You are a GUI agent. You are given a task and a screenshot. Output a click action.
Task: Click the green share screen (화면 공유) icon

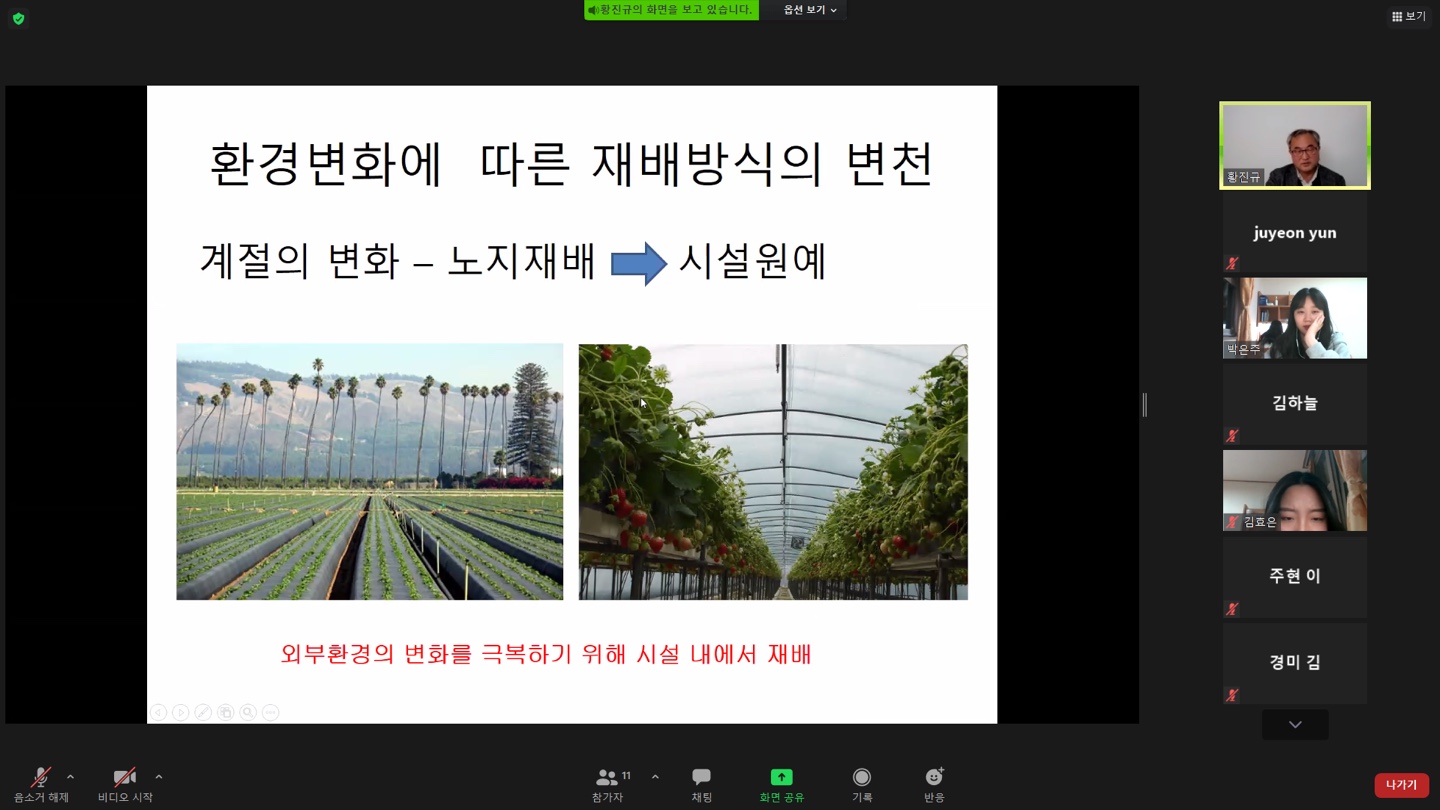pos(781,777)
